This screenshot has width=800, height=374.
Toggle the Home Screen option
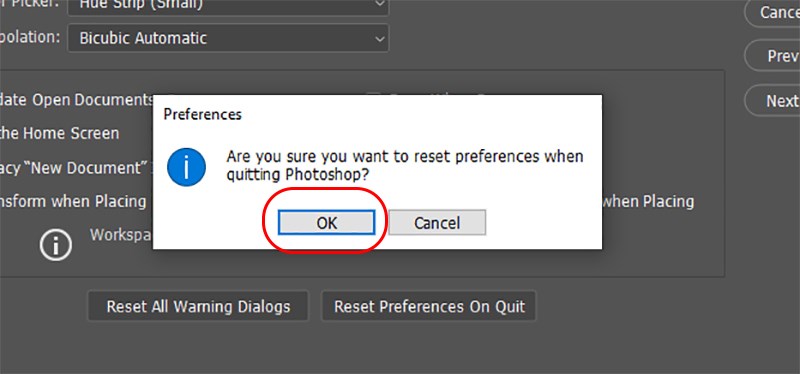(x=59, y=134)
